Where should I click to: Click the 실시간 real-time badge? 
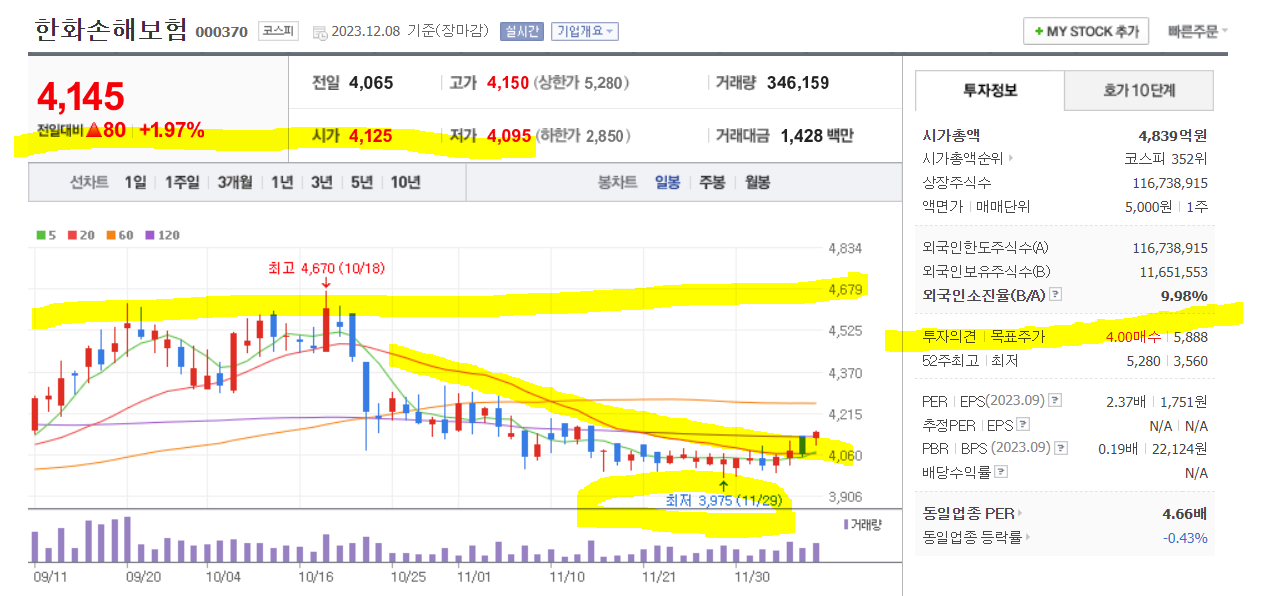click(x=522, y=31)
